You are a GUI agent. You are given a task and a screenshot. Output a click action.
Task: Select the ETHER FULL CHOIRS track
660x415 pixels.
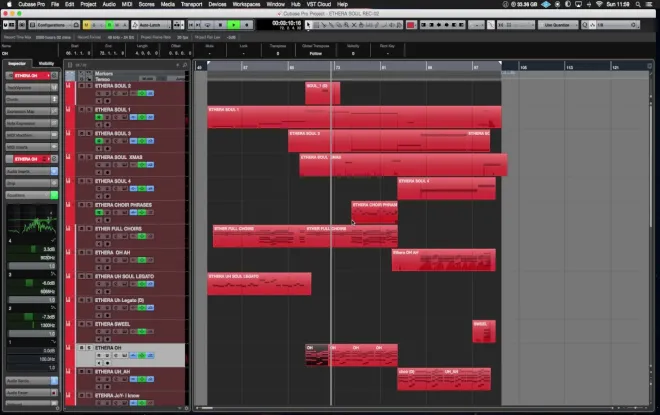118,229
